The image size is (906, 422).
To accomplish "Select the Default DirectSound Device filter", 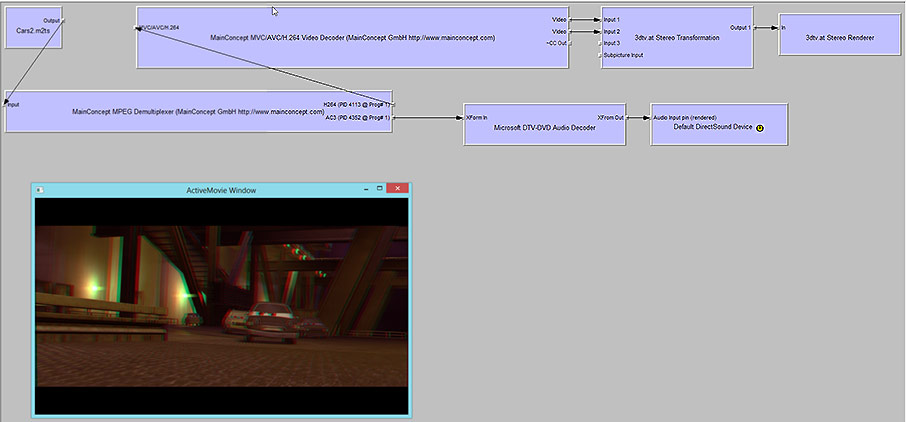I will 719,124.
